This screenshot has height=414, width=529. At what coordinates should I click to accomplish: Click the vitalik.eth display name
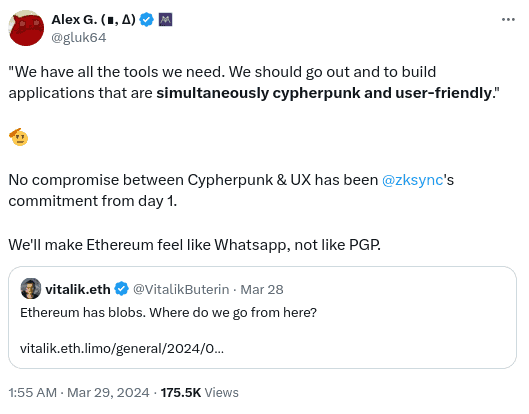tap(78, 289)
